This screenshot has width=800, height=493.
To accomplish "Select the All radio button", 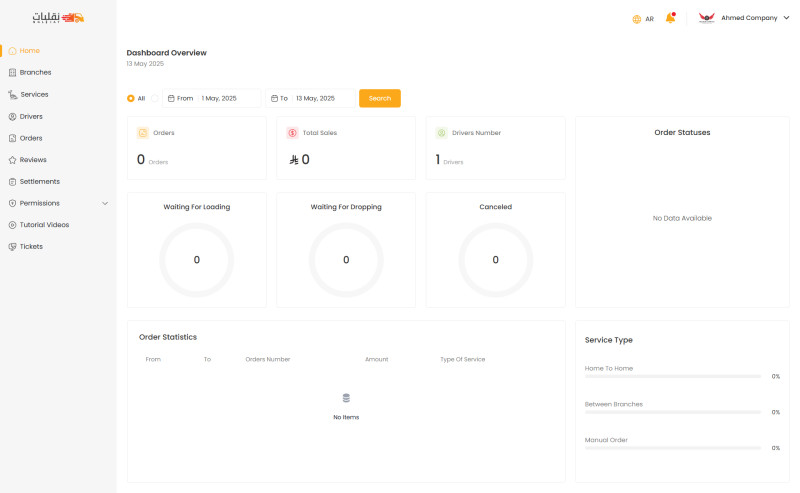I will 131,98.
